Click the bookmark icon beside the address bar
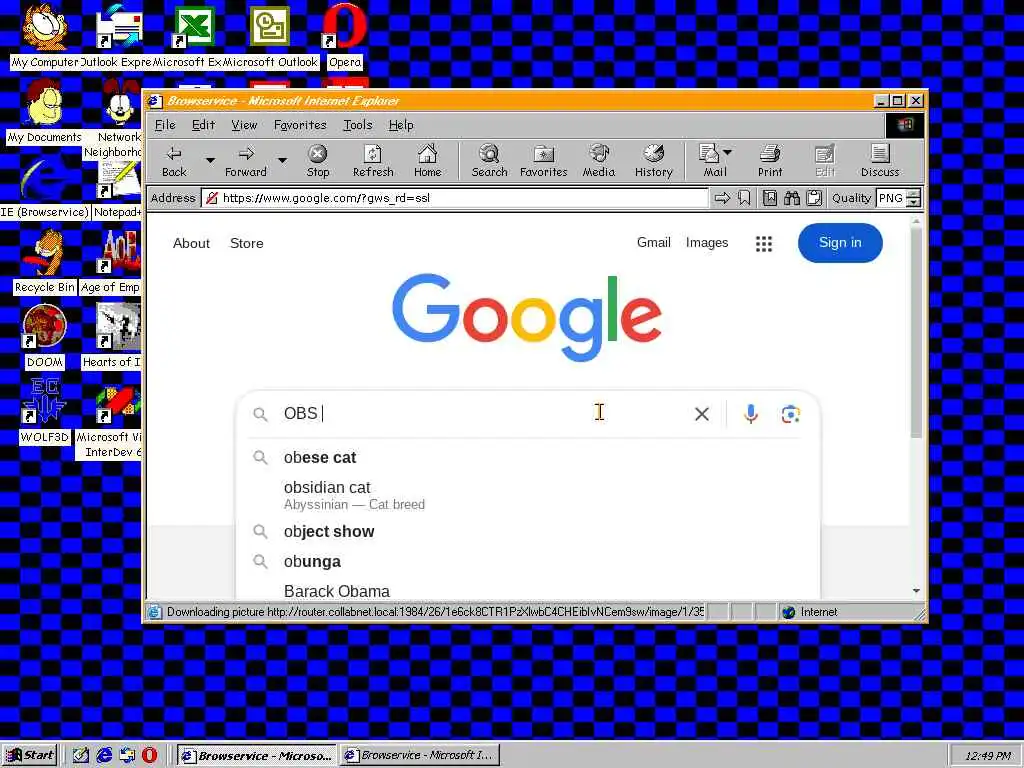Screen dimensions: 1024x768 [744, 198]
